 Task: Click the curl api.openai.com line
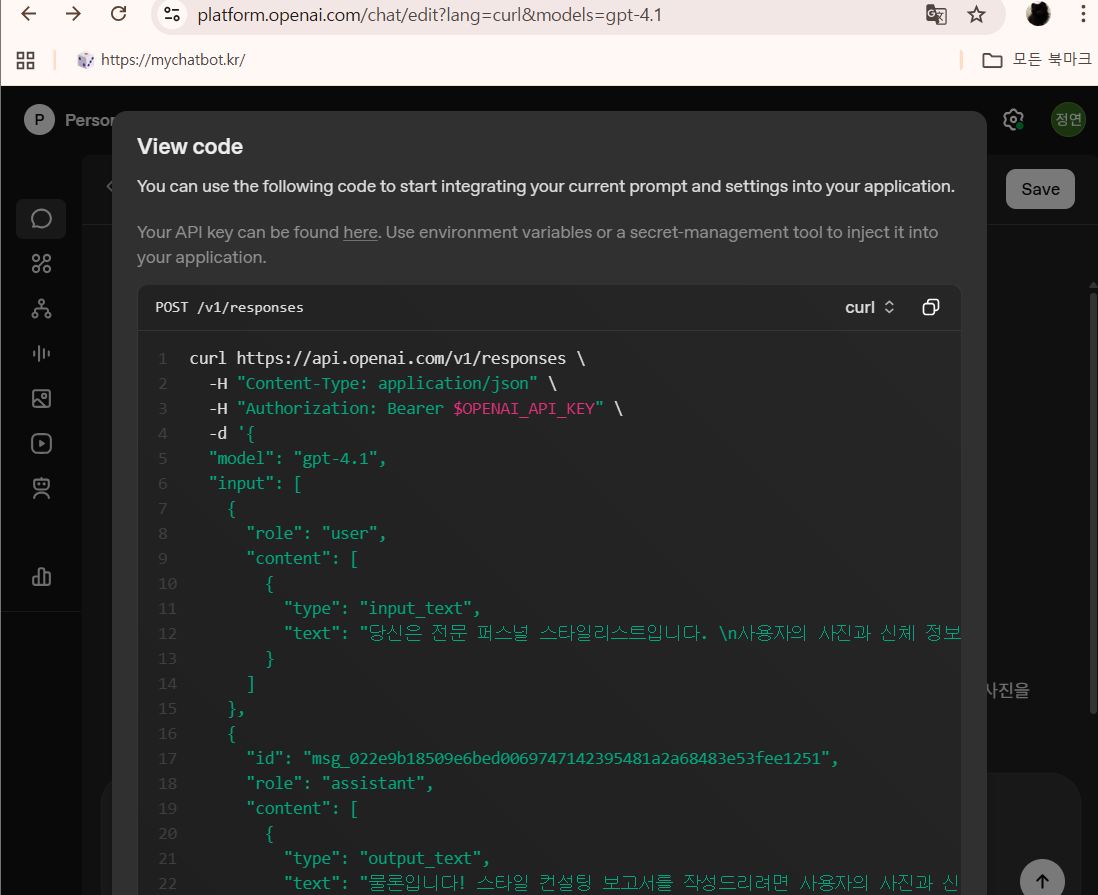pyautogui.click(x=387, y=359)
